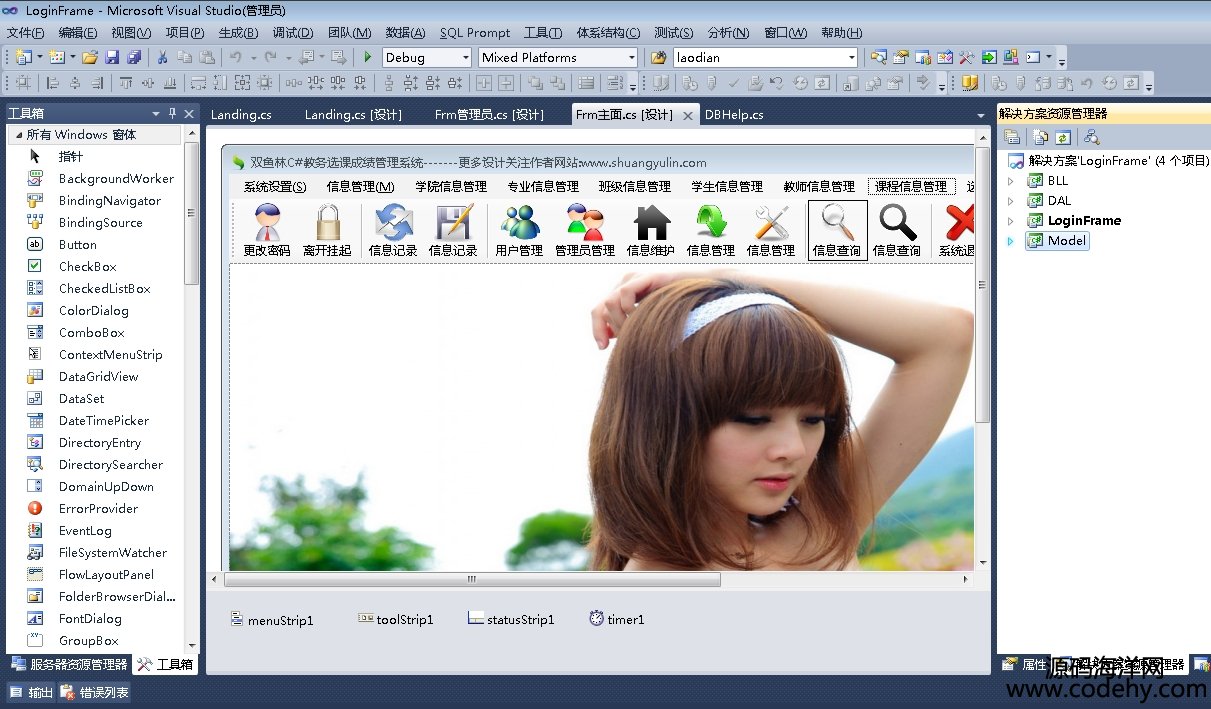Click the Align Lefts layout icon
Viewport: 1211px width, 709px height.
tap(52, 83)
